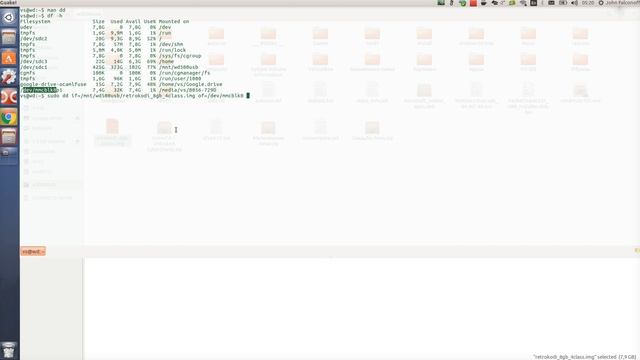
Task: Click the udev filesystem entry
Action: coord(26,27)
